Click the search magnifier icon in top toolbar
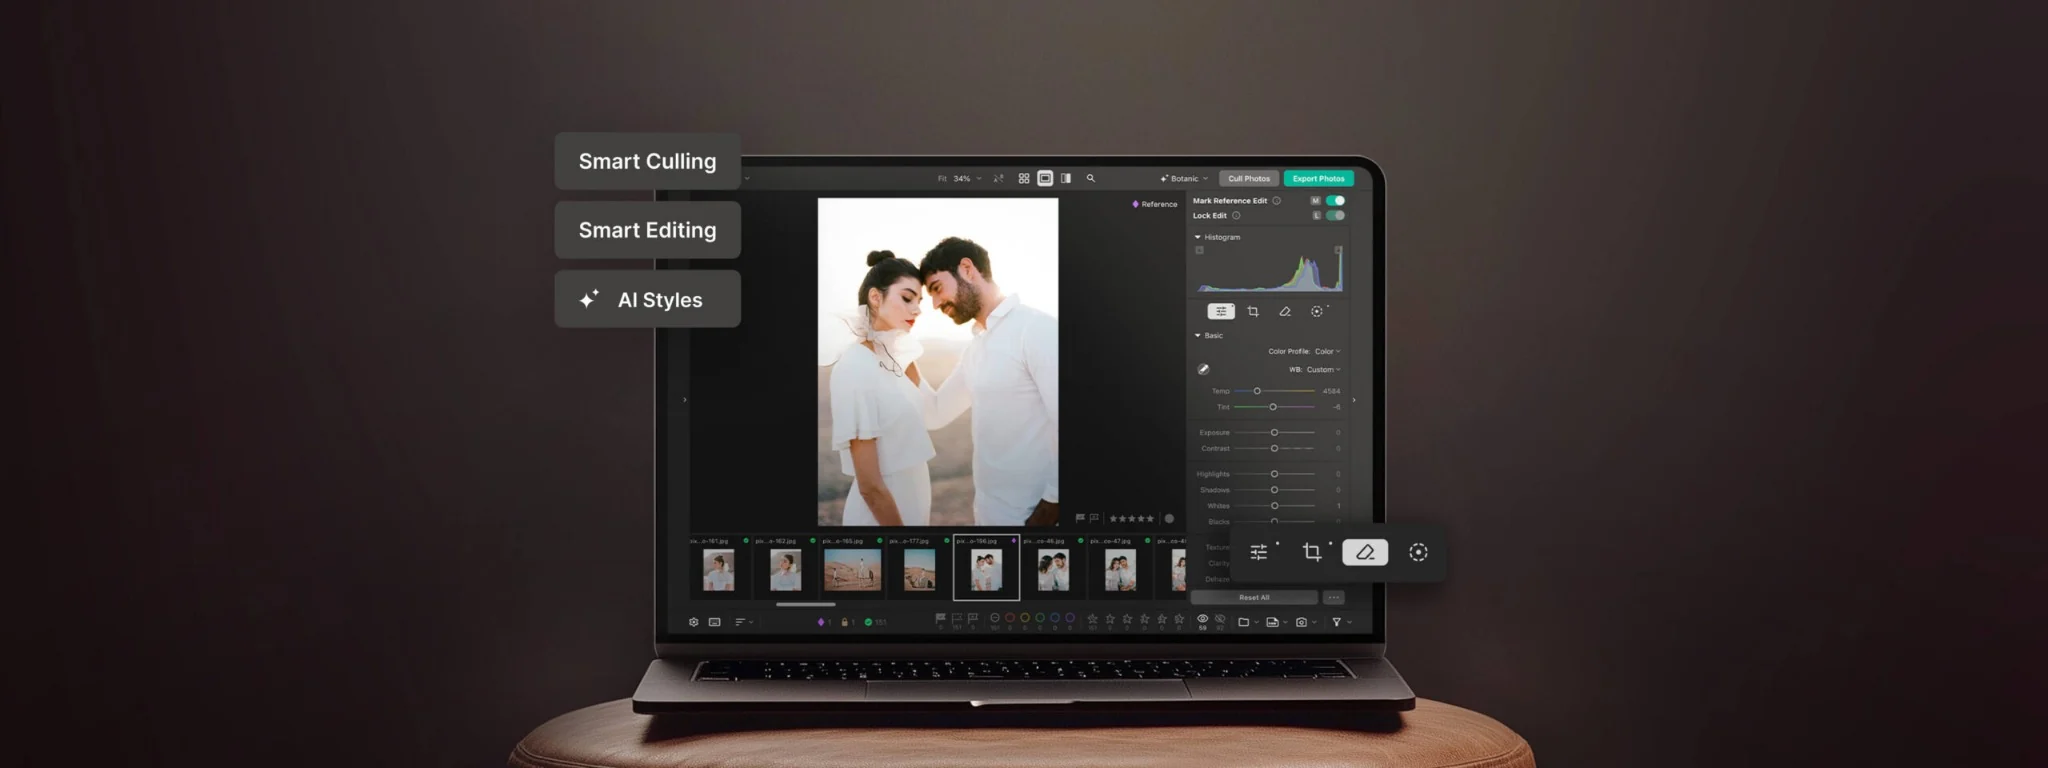Image resolution: width=2048 pixels, height=768 pixels. 1091,178
